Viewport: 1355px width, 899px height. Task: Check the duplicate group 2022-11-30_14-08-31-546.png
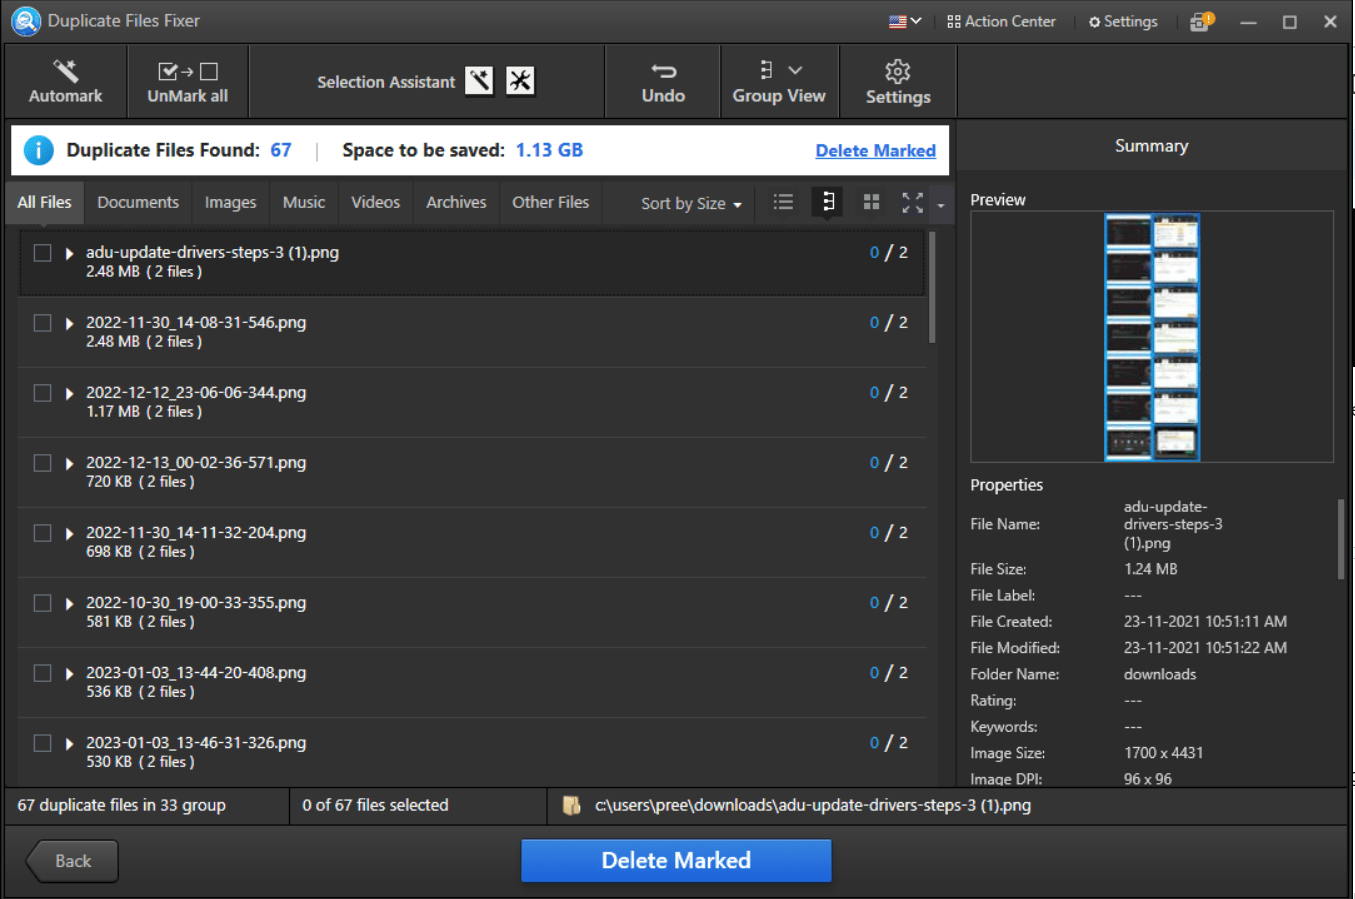pos(41,323)
